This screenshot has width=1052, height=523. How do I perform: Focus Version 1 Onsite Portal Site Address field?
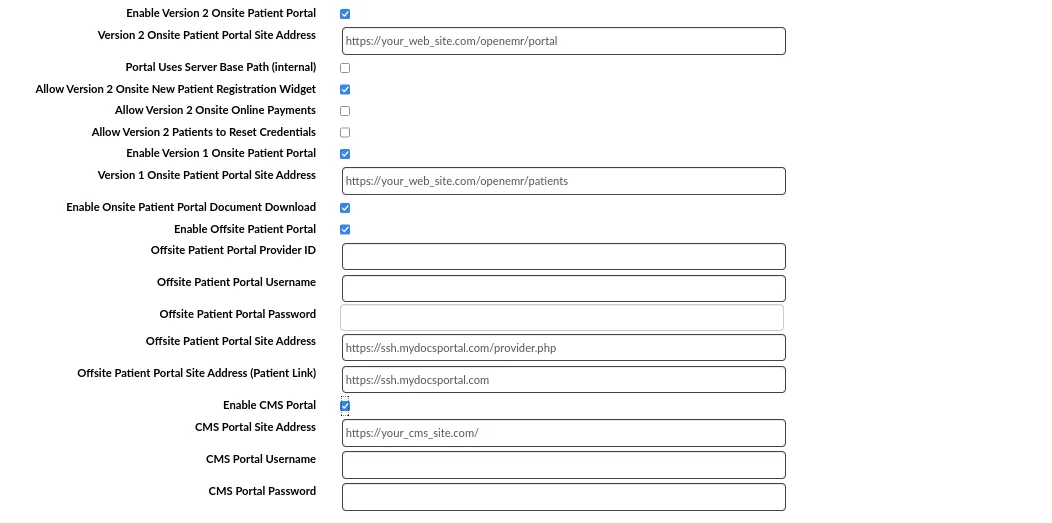coord(563,181)
